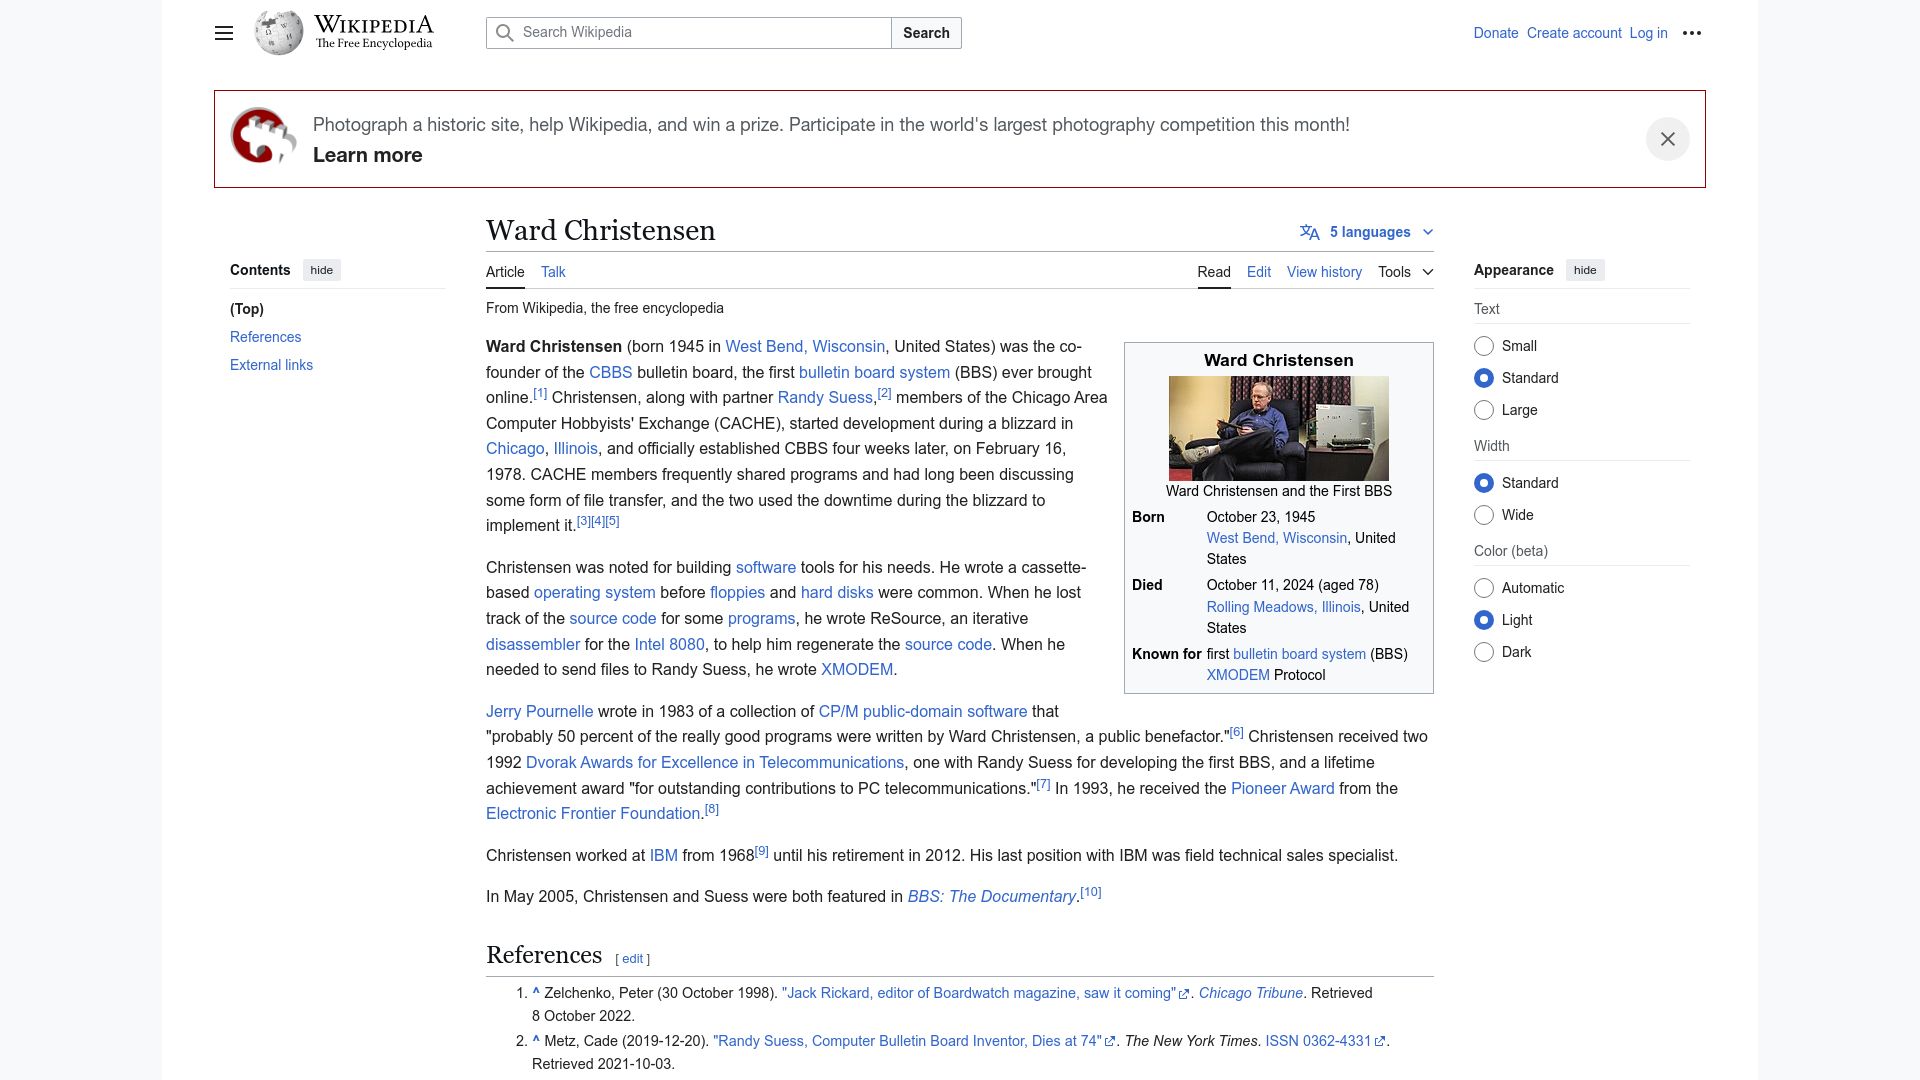Viewport: 1920px width, 1080px height.
Task: Hide the Appearance panel
Action: click(1585, 270)
